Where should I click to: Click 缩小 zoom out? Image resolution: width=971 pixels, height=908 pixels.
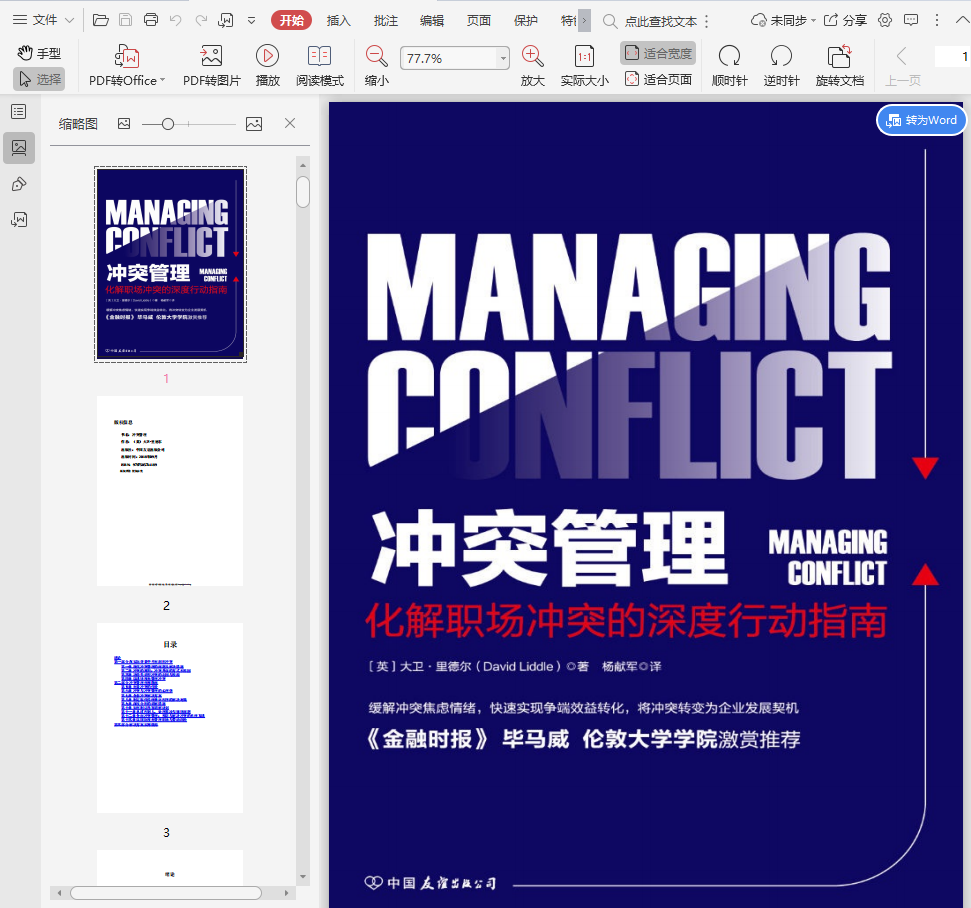point(377,66)
